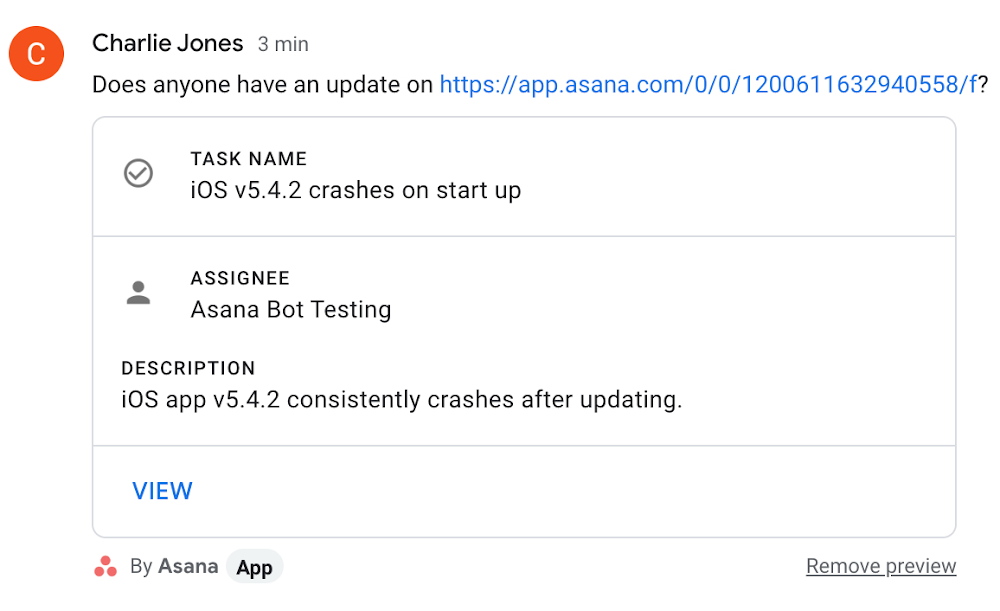Remove the Asana link preview
This screenshot has width=1000, height=611.
tap(881, 566)
